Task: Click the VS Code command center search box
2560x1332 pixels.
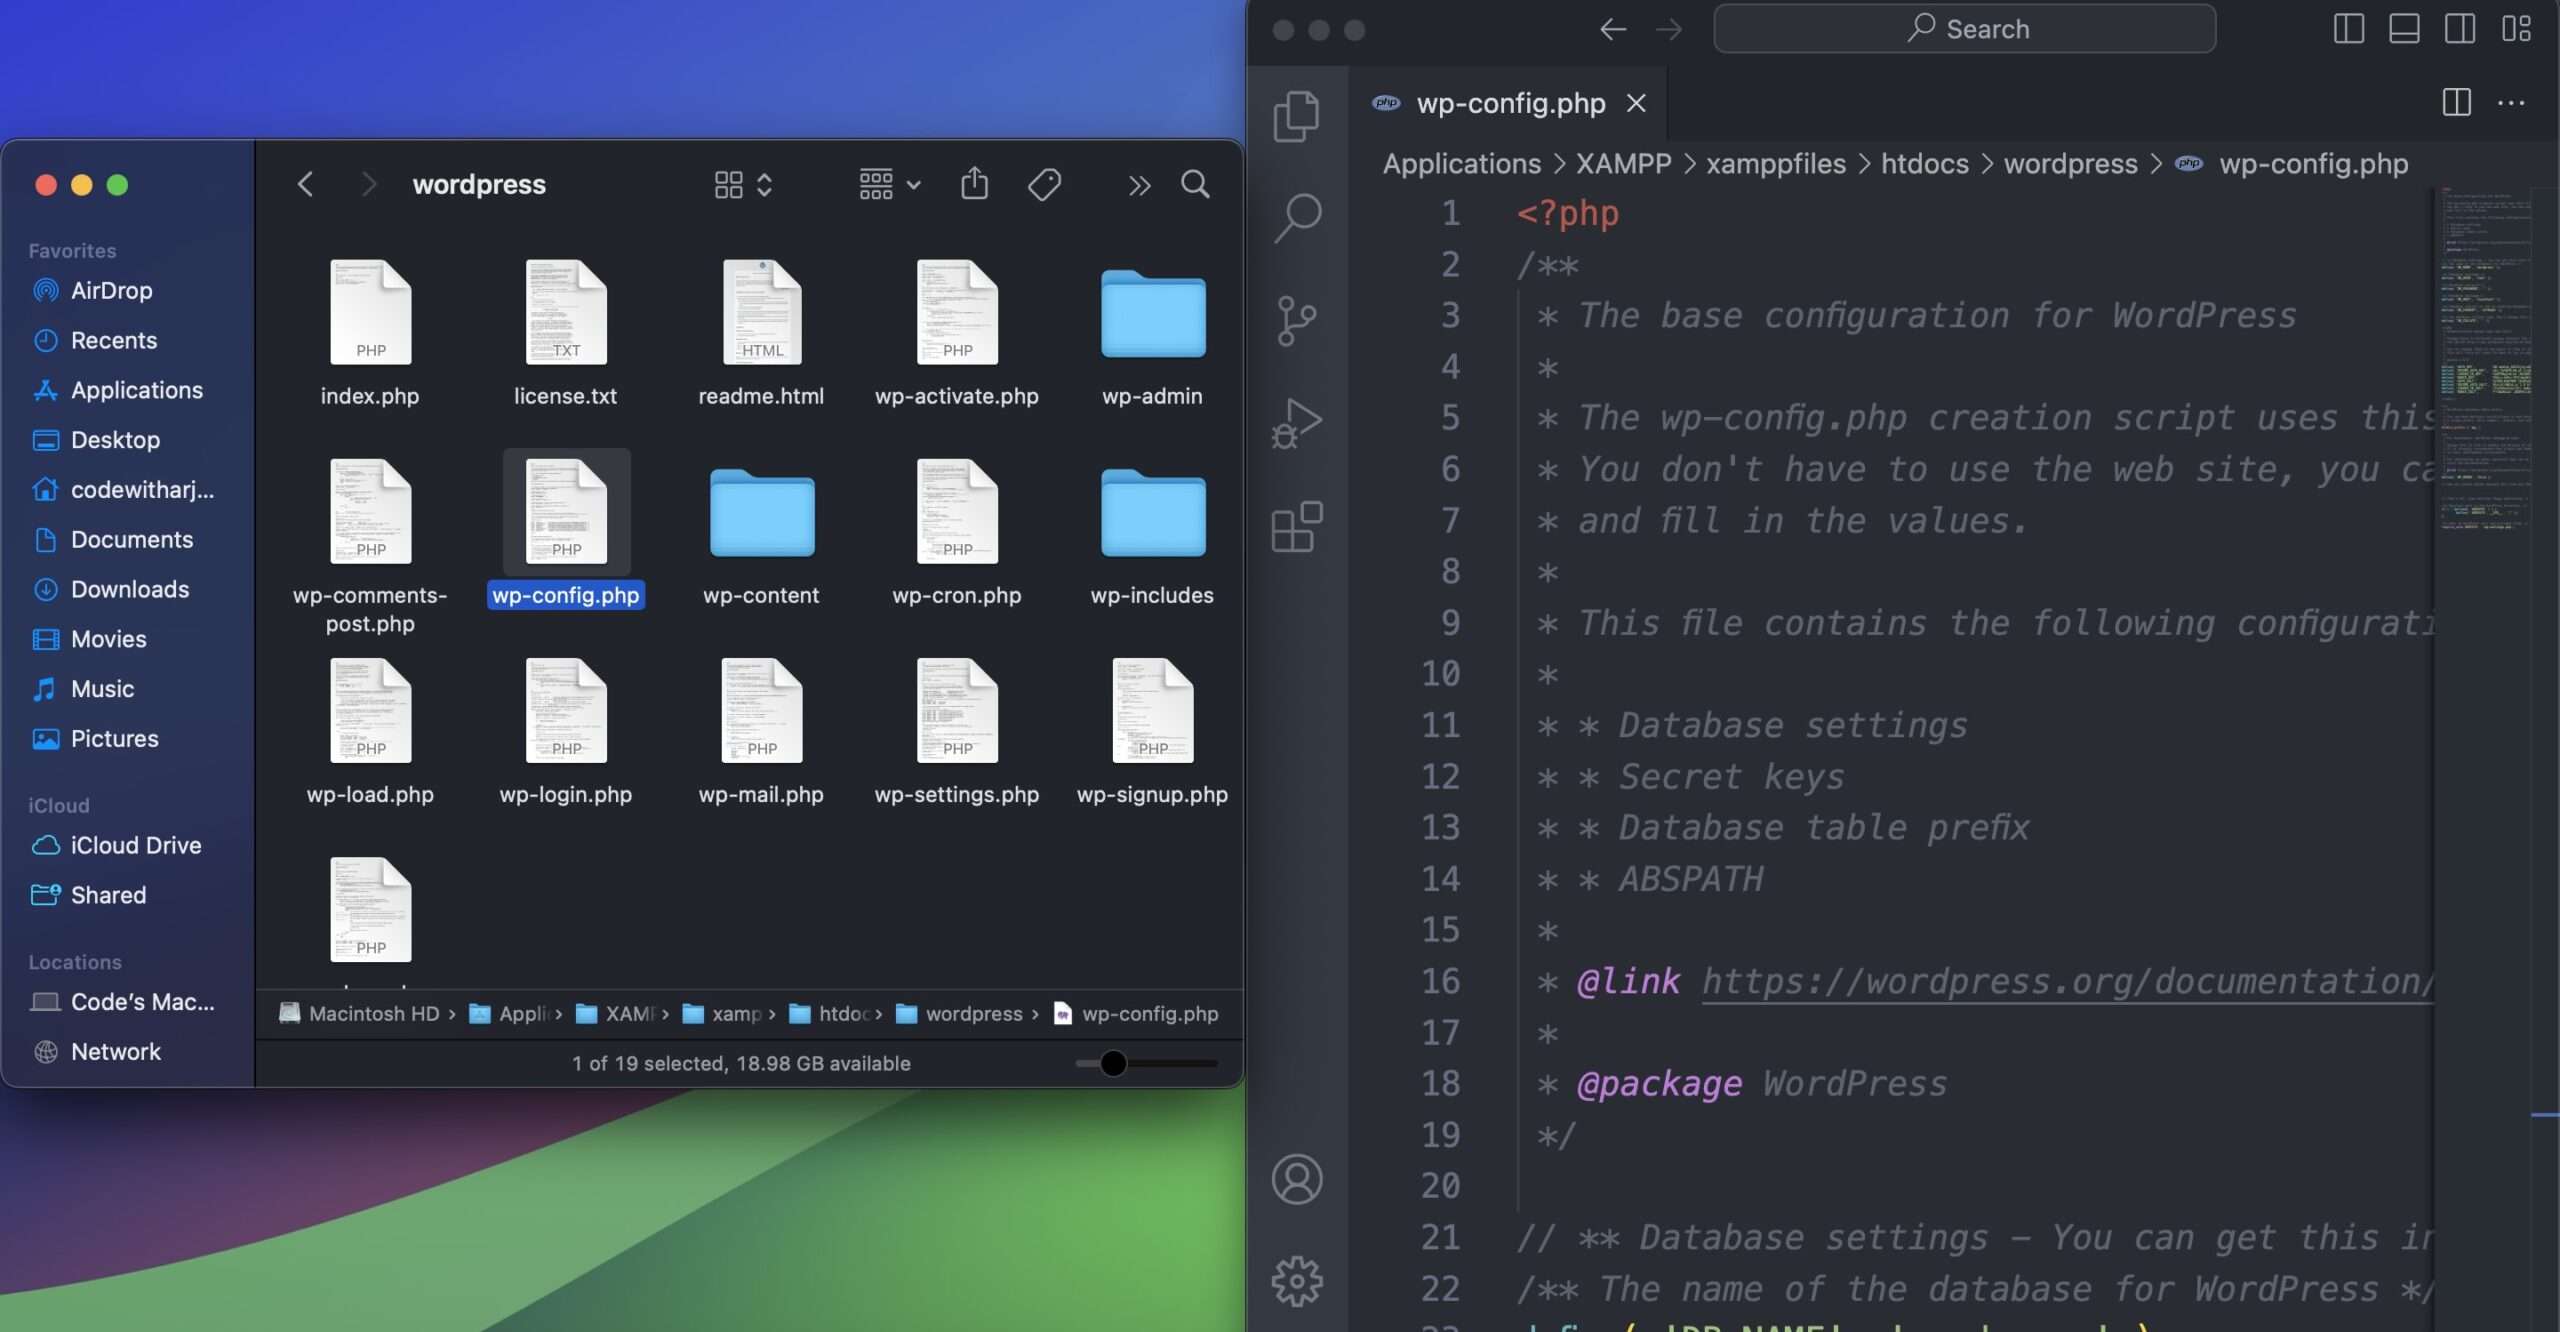Action: (1964, 29)
